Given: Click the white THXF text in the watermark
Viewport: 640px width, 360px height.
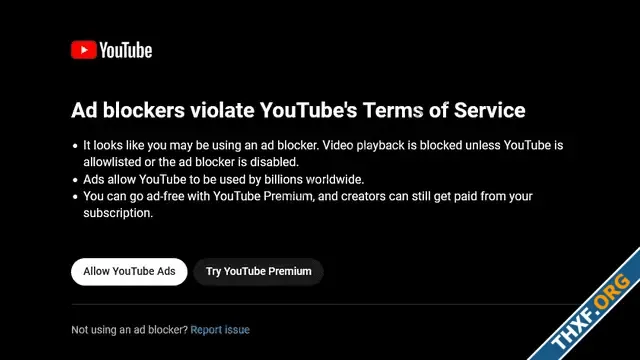Looking at the screenshot, I should pos(573,331).
